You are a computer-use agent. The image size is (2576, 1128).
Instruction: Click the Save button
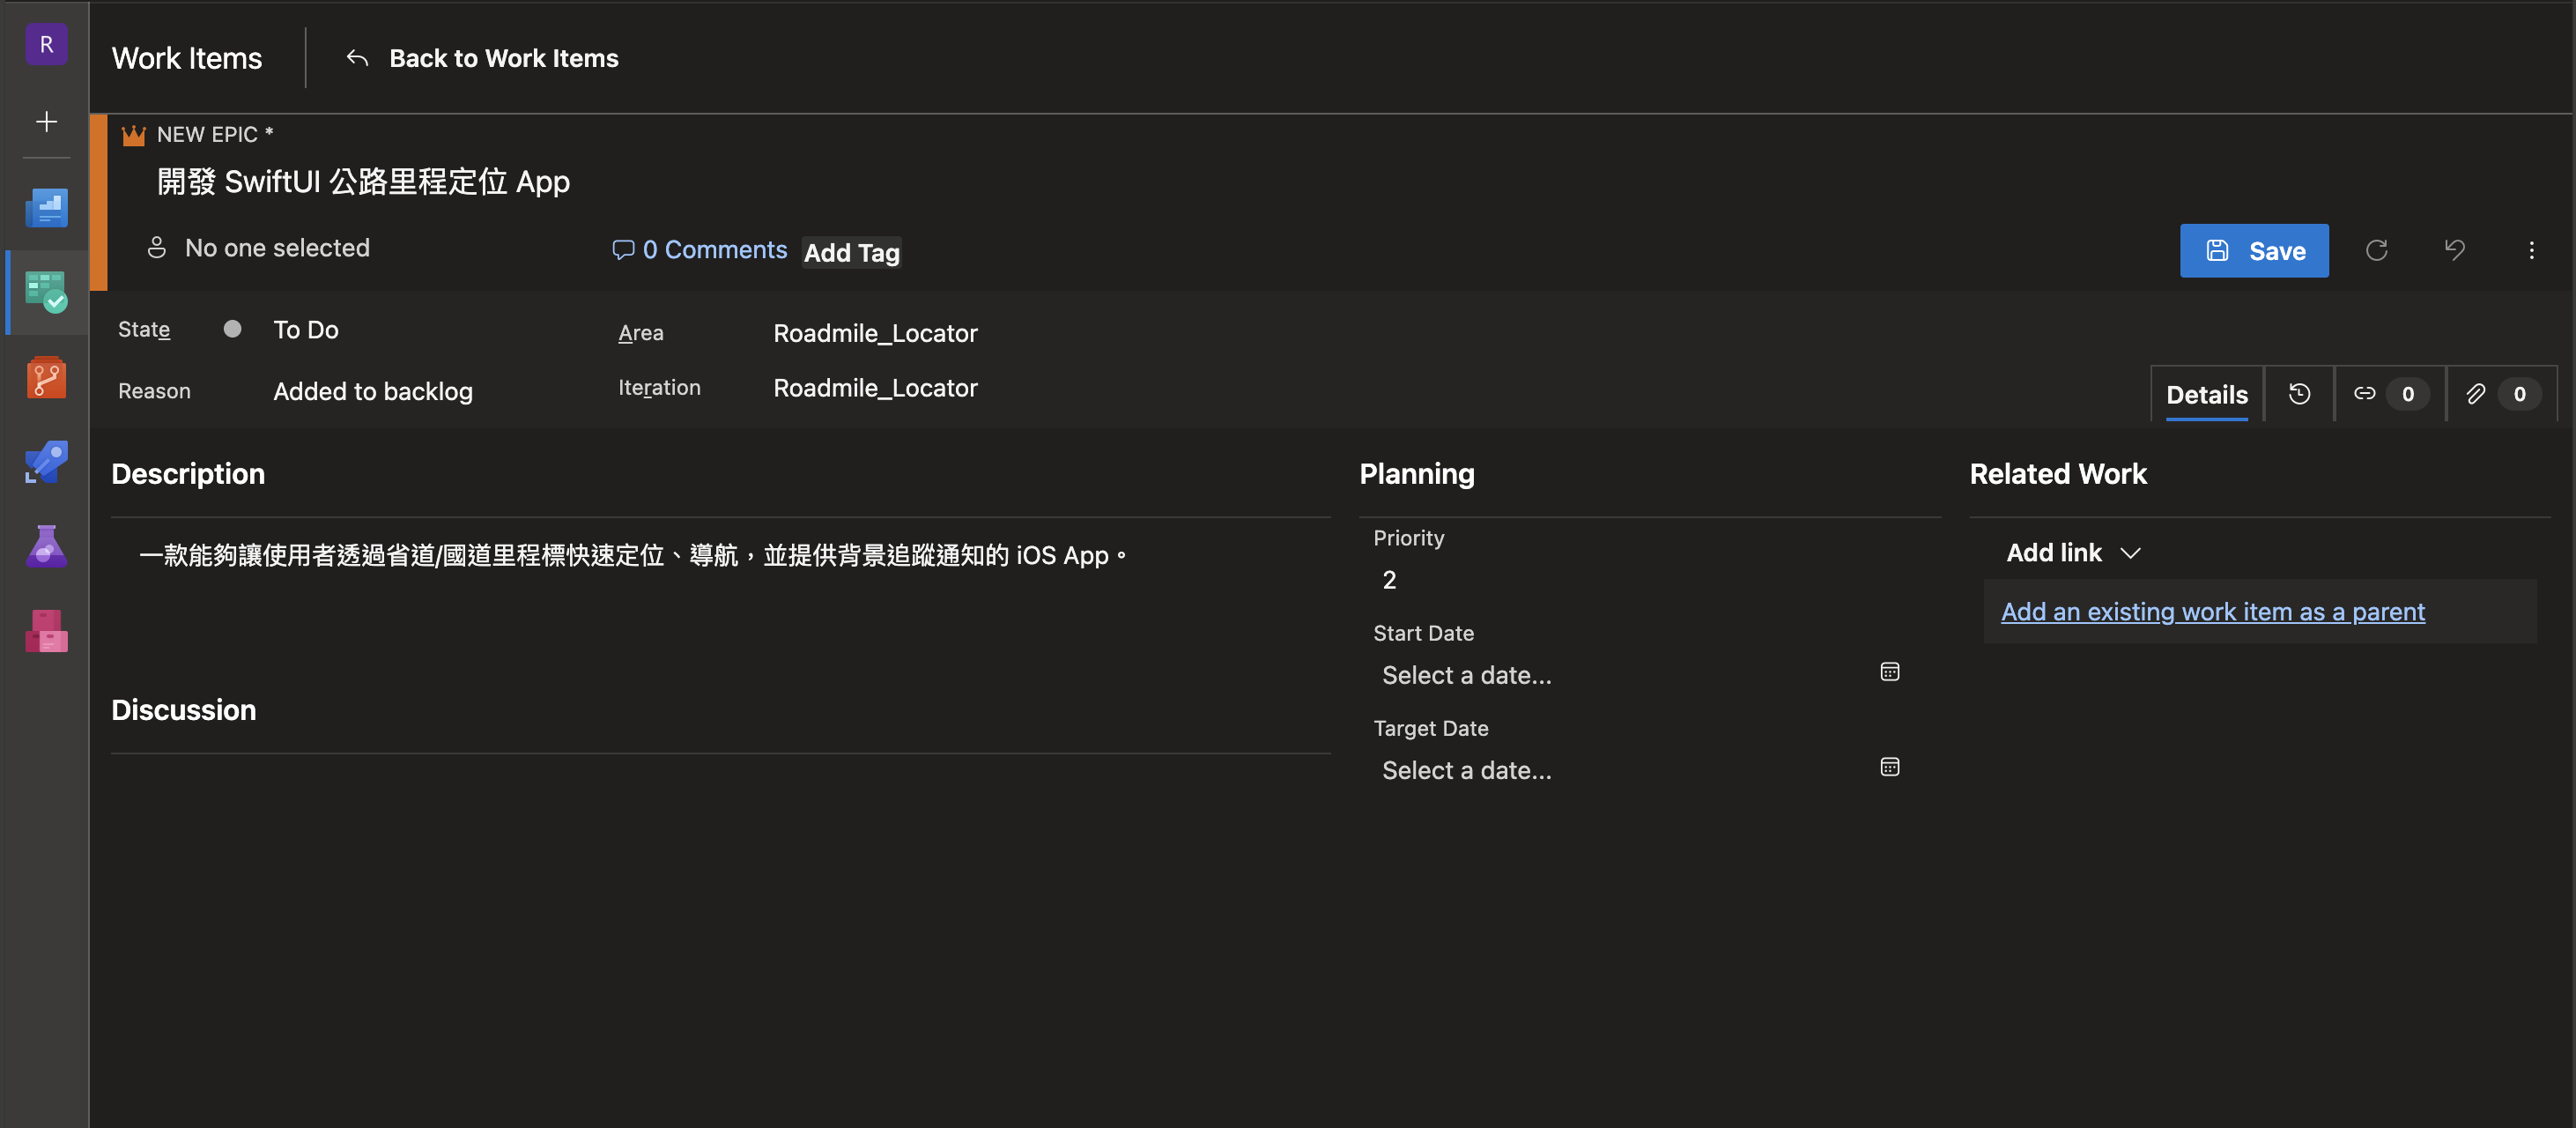[2254, 250]
